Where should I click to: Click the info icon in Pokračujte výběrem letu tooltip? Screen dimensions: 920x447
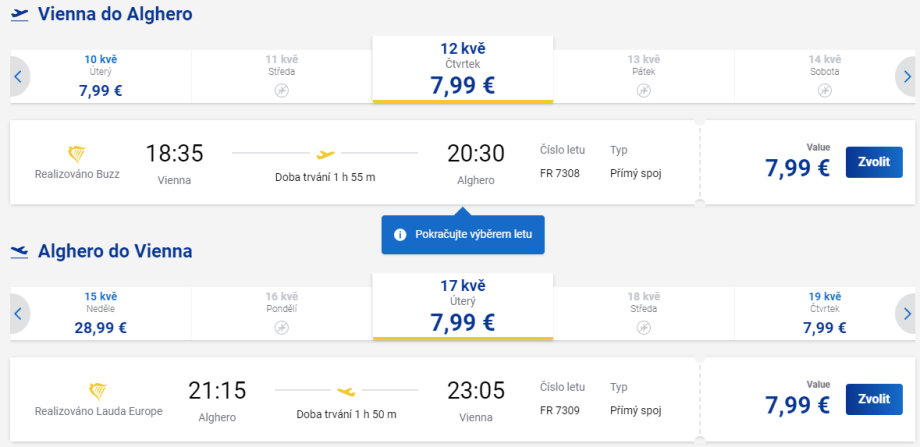[400, 234]
